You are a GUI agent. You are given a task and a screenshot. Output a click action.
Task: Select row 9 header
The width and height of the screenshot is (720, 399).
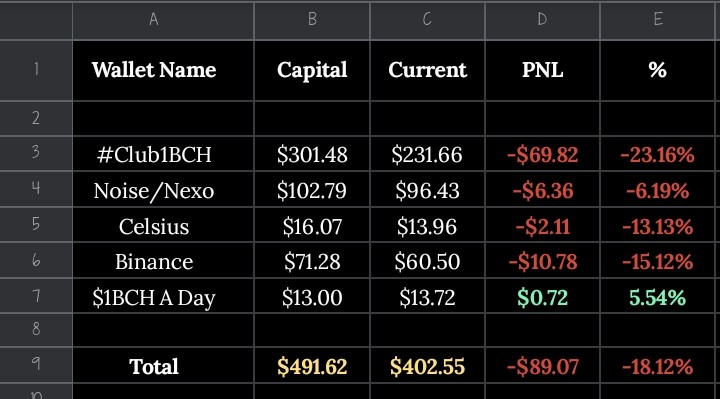click(x=36, y=365)
